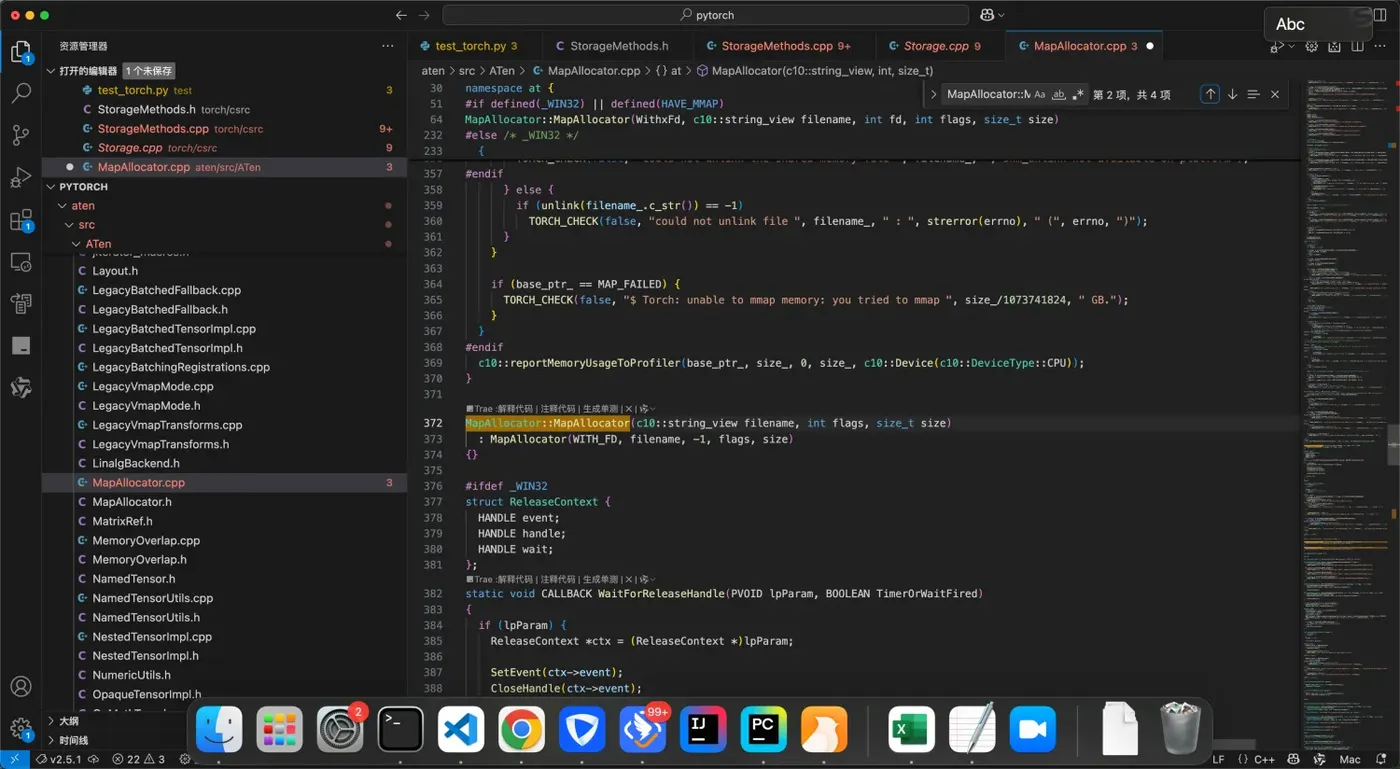Screen dimensions: 1400x769
Task: Go to next find match arrow
Action: pos(1232,94)
